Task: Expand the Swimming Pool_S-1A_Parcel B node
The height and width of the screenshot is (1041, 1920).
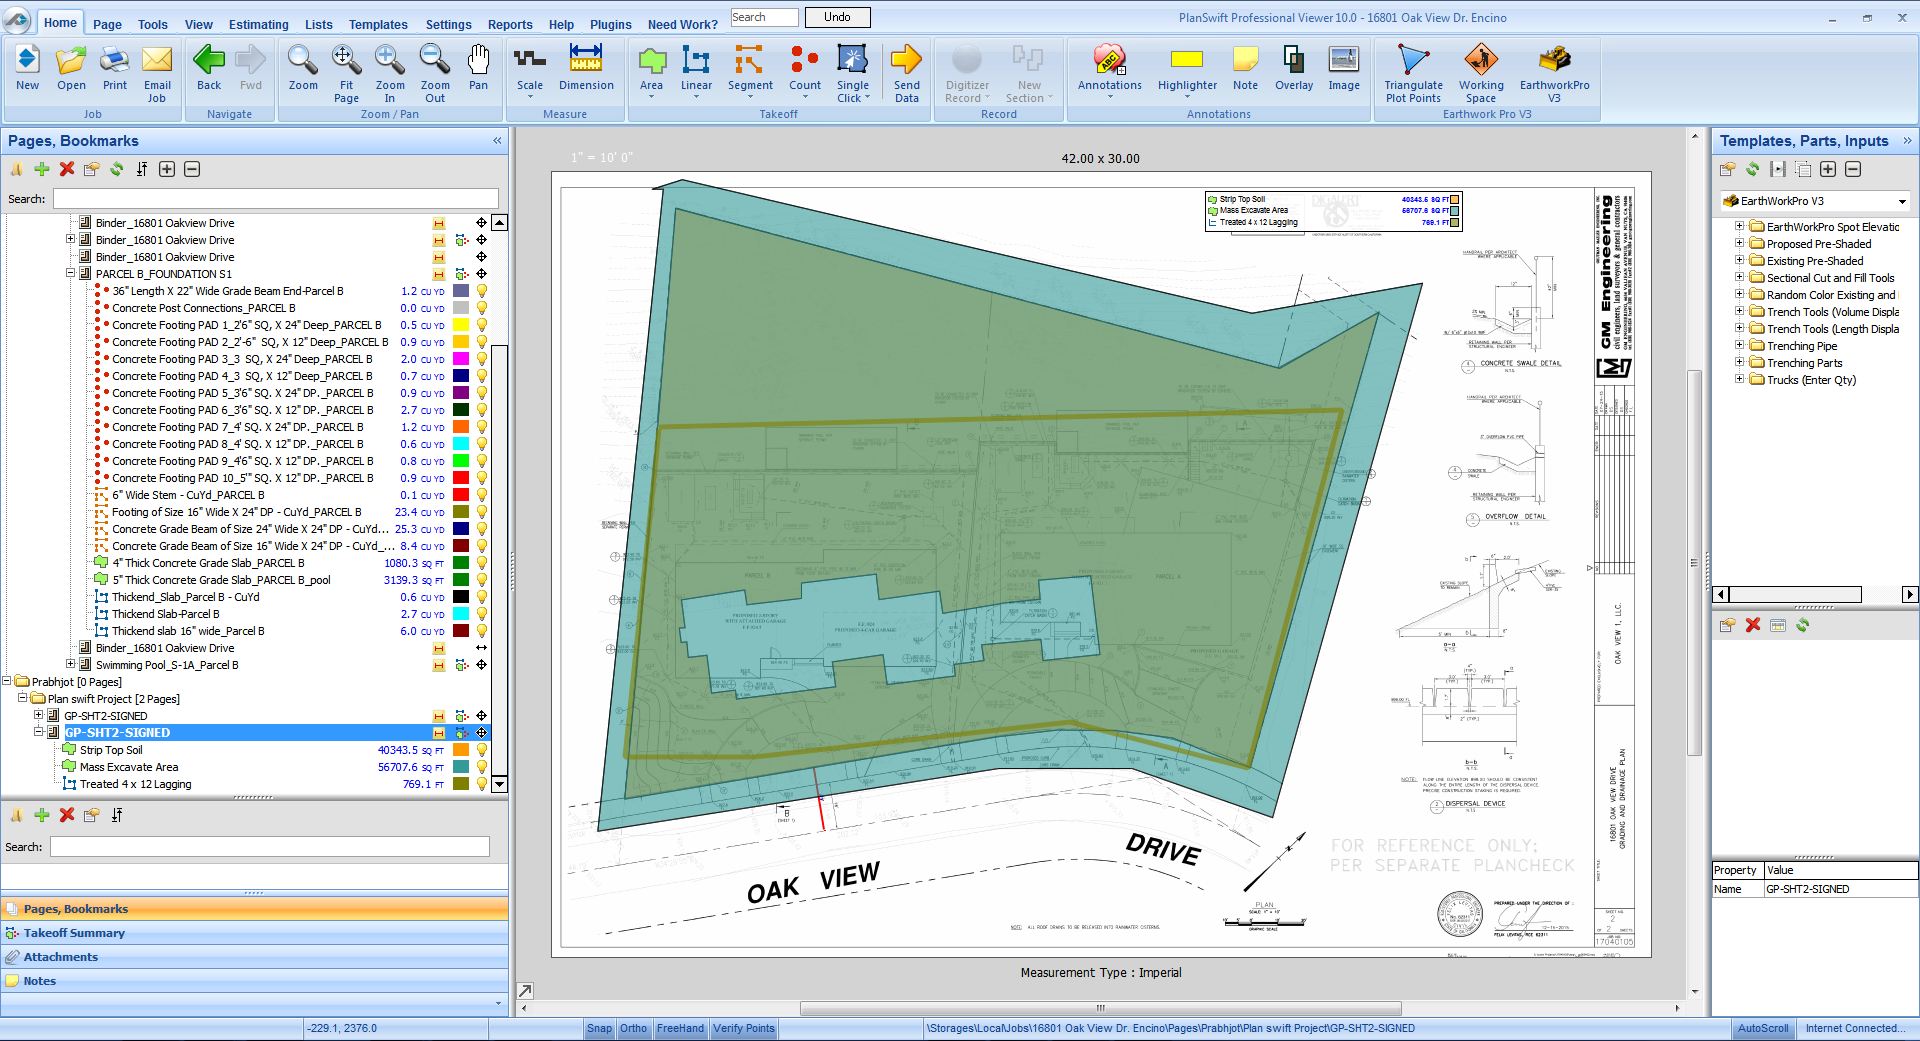Action: pos(71,664)
